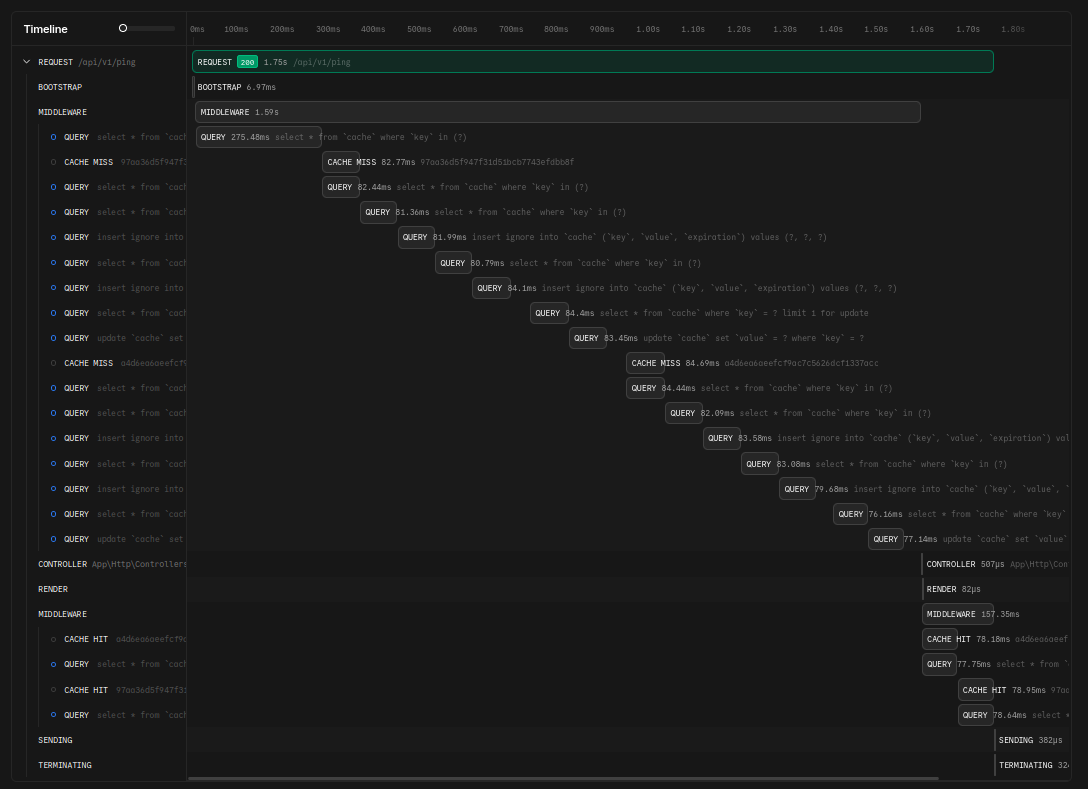
Task: Click the blue circle beside the insert ignore QUERY row
Action: coord(54,237)
